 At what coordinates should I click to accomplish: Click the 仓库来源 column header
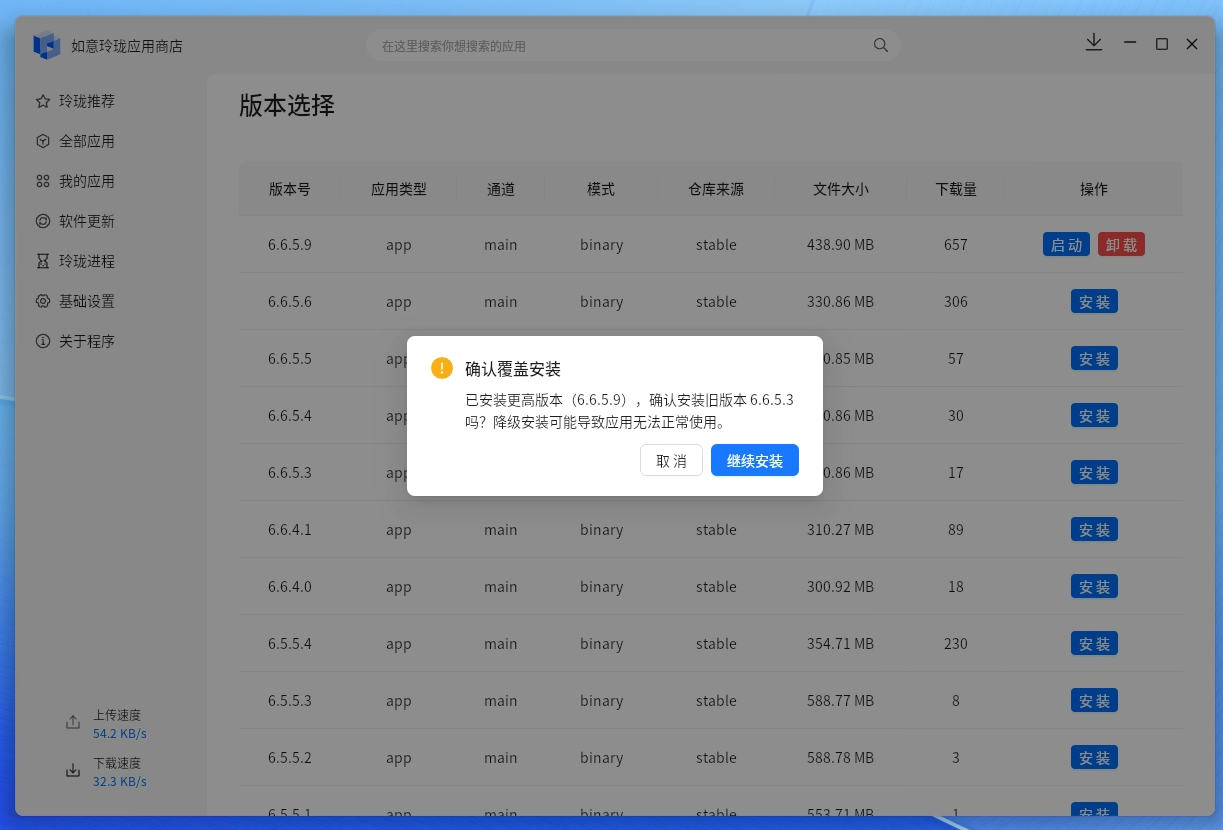click(x=716, y=189)
